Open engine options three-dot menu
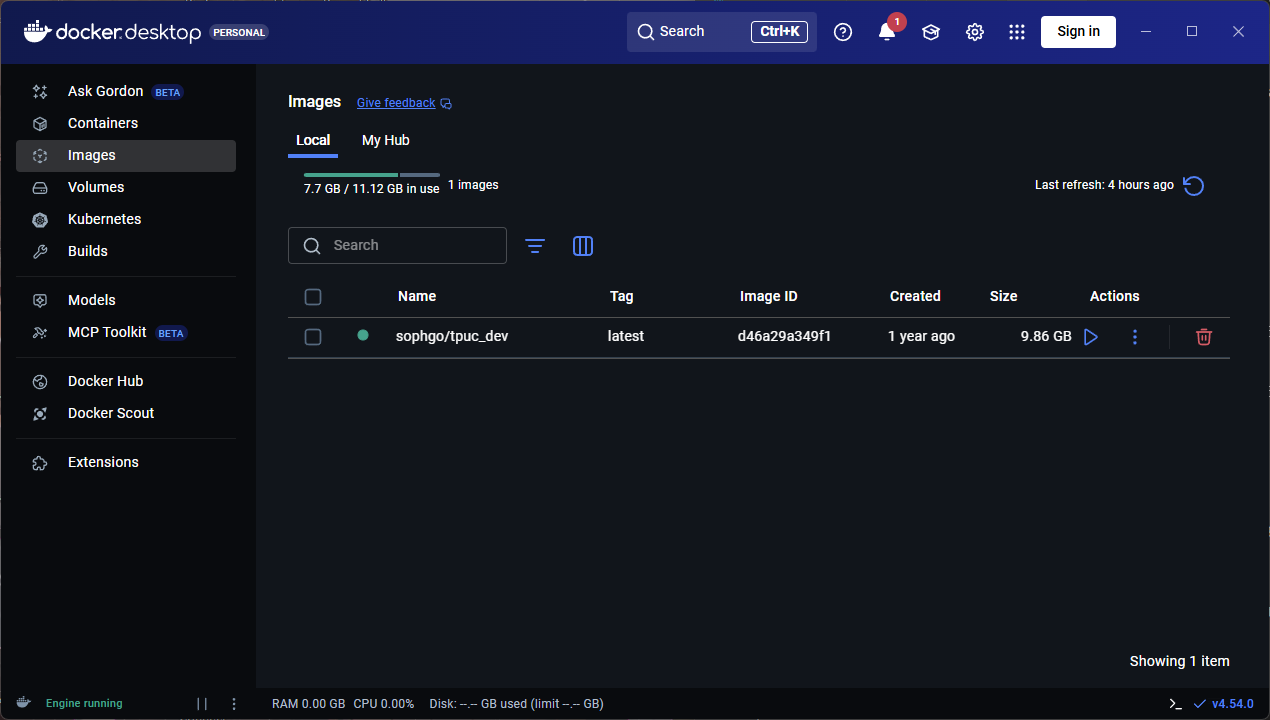1270x720 pixels. click(234, 704)
